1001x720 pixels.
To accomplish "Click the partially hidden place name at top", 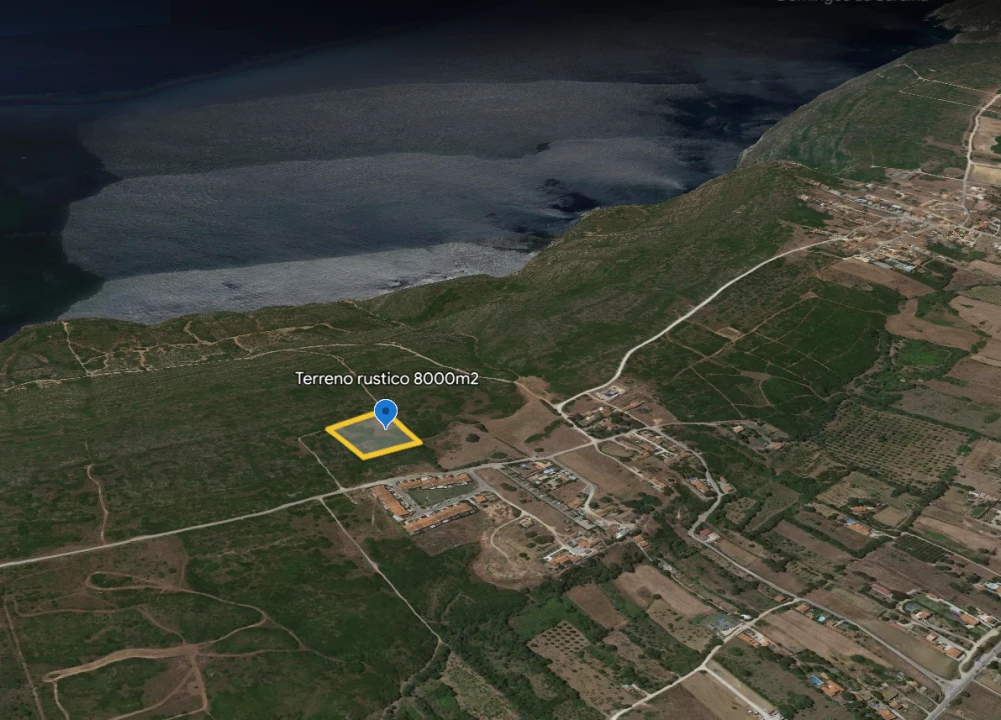I will [x=860, y=3].
